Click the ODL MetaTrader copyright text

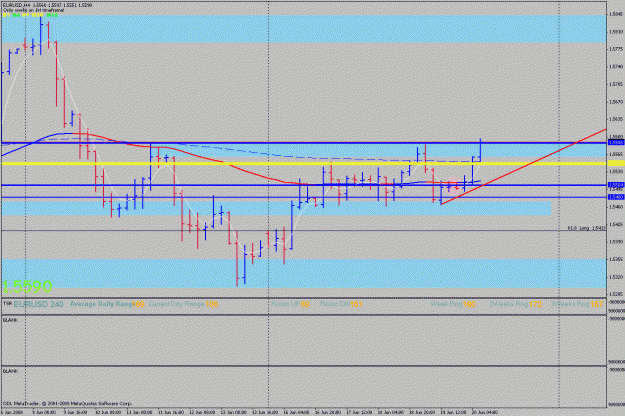coord(67,404)
